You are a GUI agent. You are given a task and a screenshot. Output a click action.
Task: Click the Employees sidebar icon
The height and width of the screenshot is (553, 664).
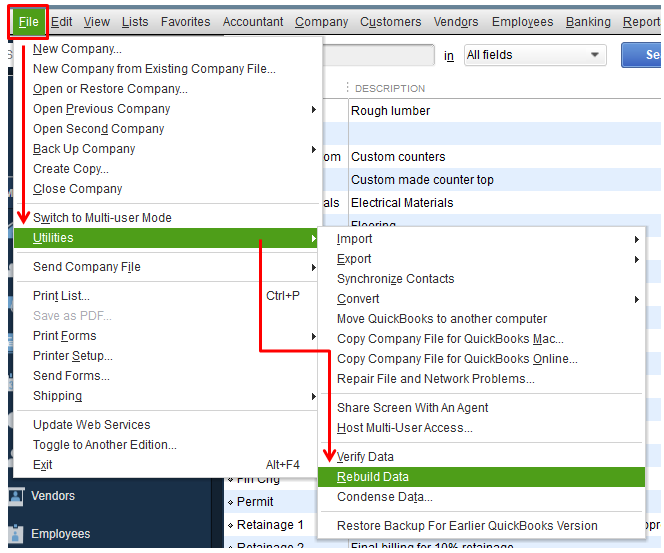click(x=16, y=534)
